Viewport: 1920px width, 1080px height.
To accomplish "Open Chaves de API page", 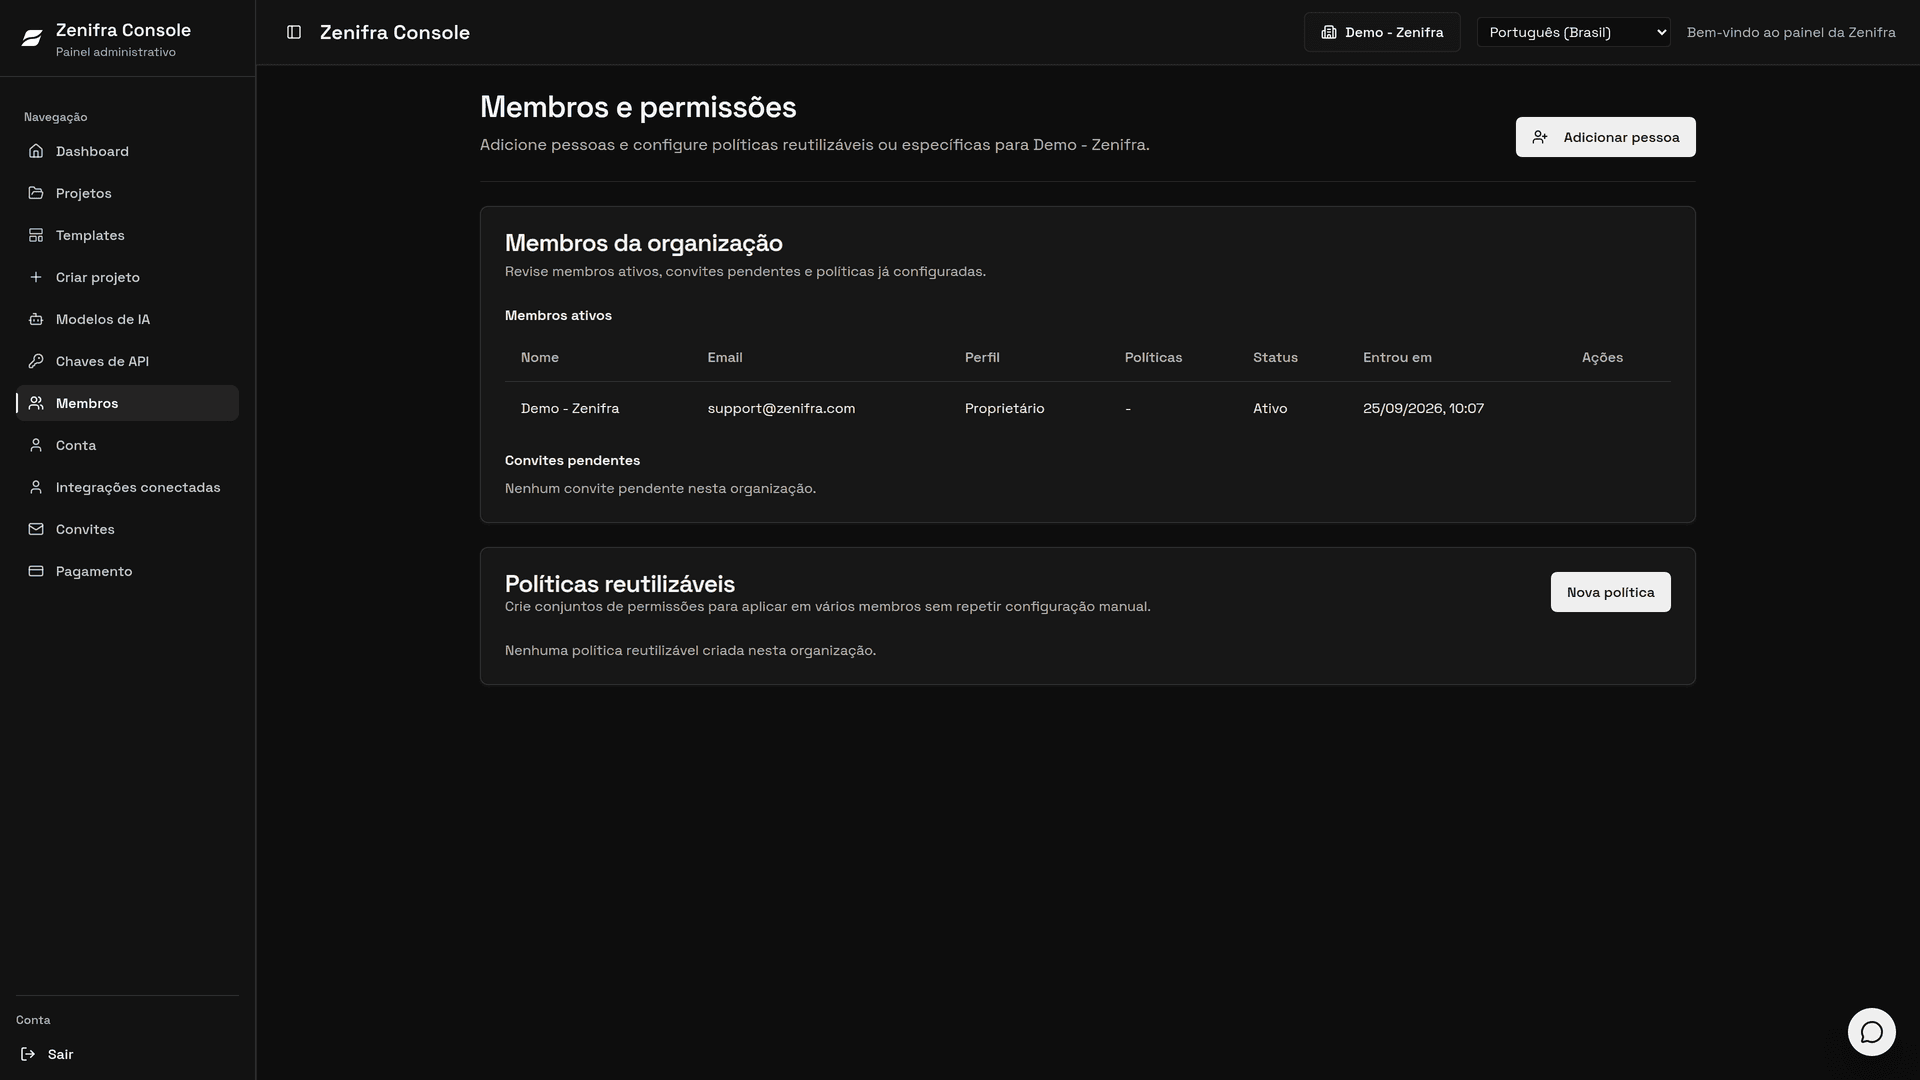I will click(127, 361).
